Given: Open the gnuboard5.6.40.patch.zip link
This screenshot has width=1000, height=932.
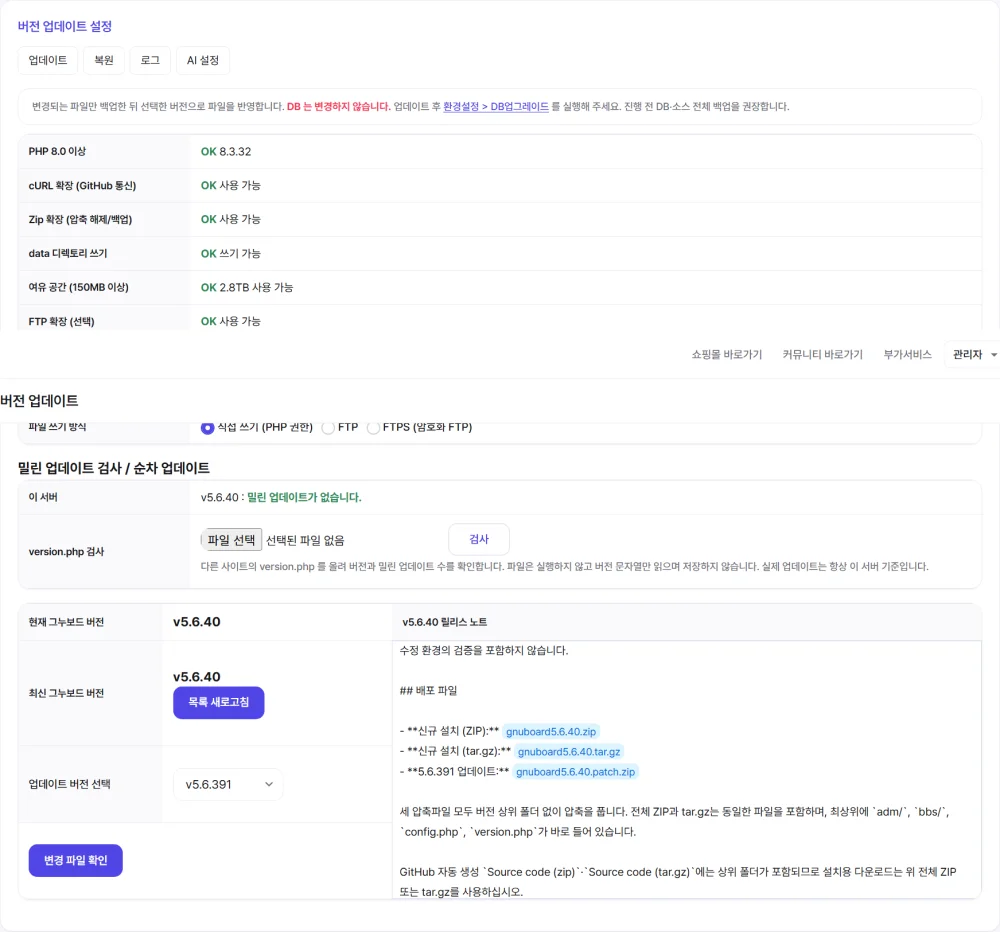Looking at the screenshot, I should 575,772.
